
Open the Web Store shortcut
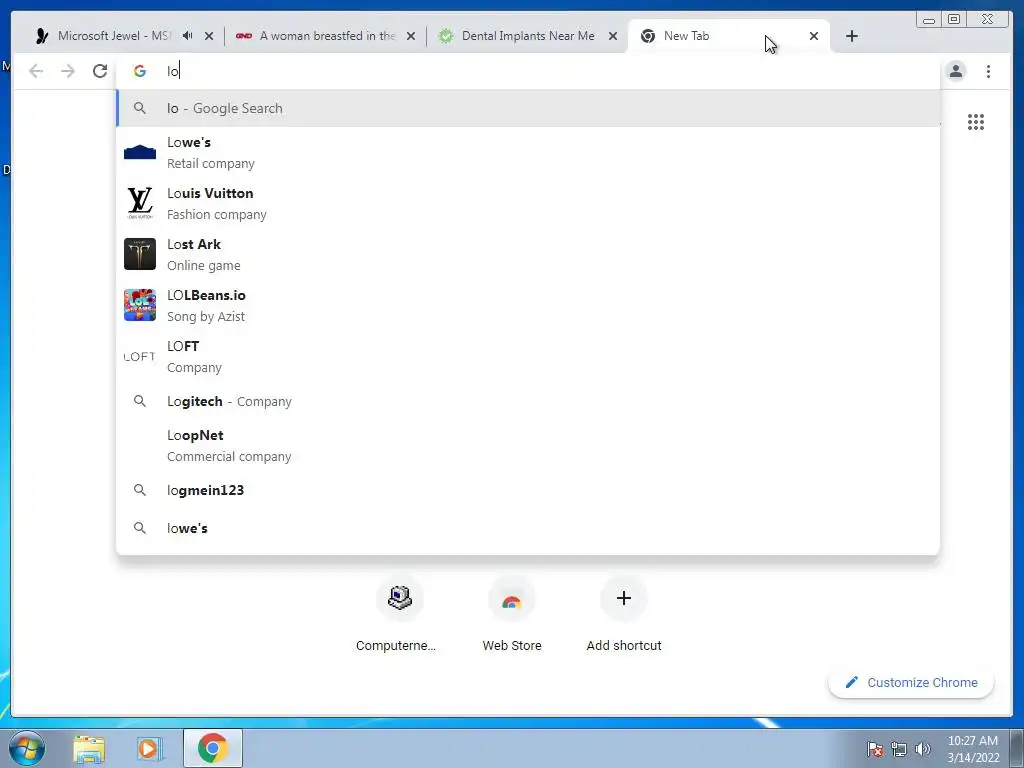pos(512,614)
